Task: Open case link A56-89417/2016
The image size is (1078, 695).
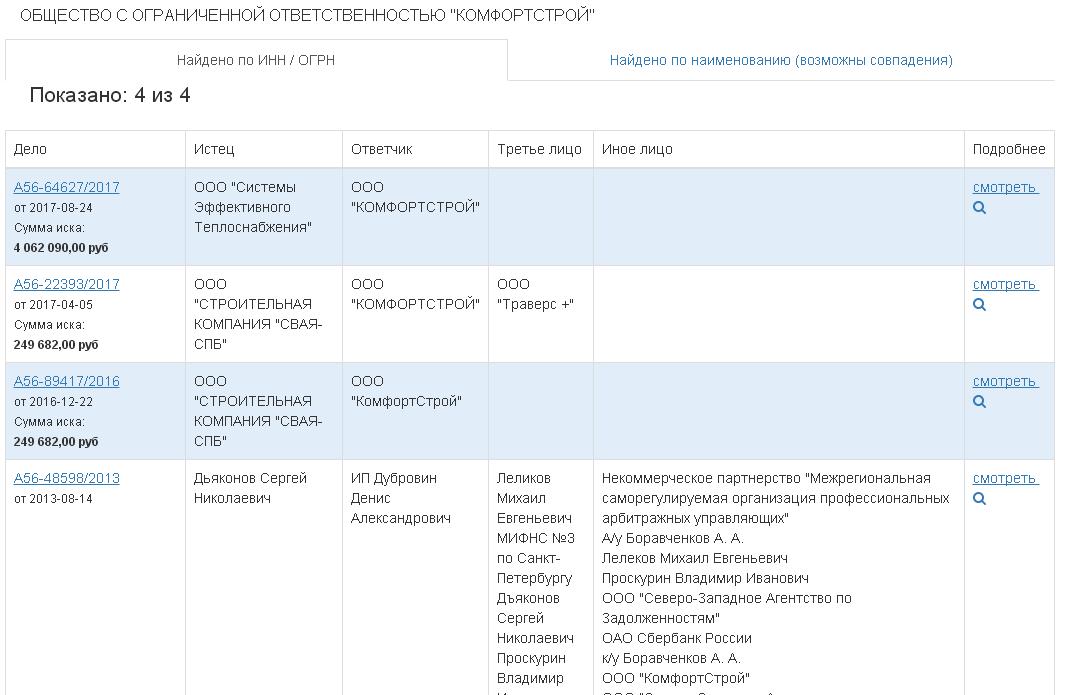Action: 67,381
